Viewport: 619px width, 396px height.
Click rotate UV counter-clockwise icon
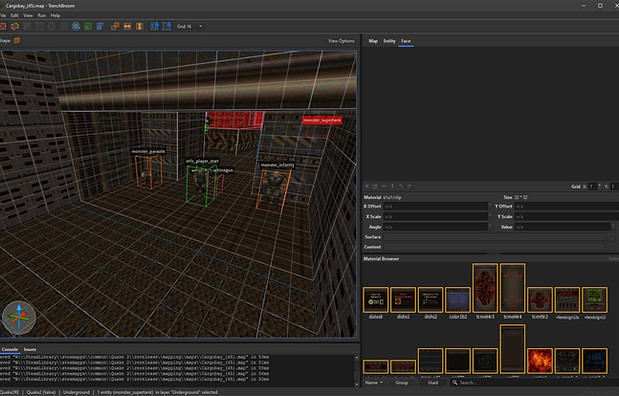(401, 186)
